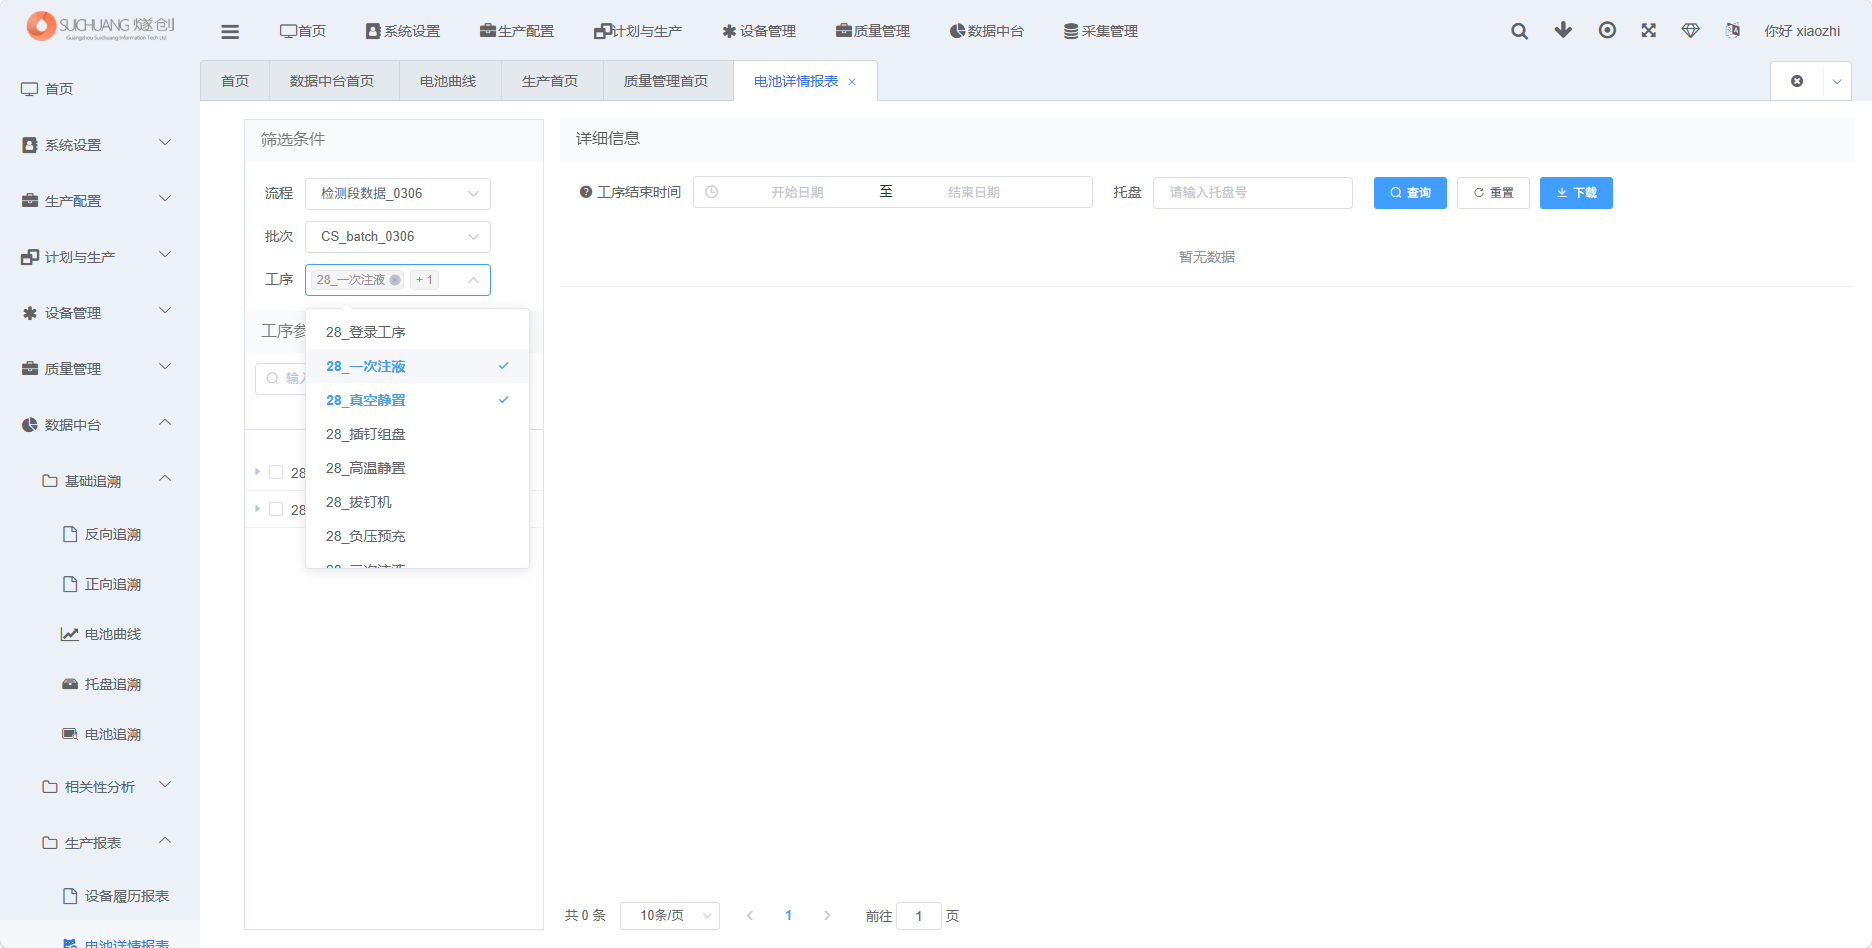
Task: Toggle fullscreen with the expand icon
Action: pos(1649,30)
